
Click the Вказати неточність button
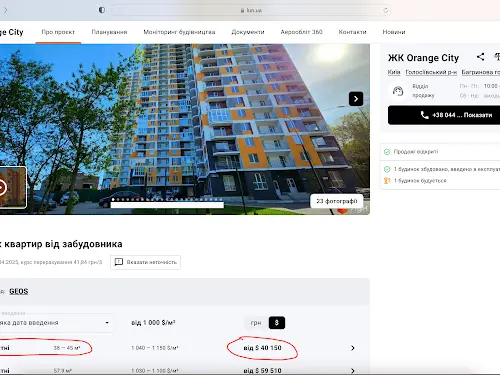click(146, 262)
